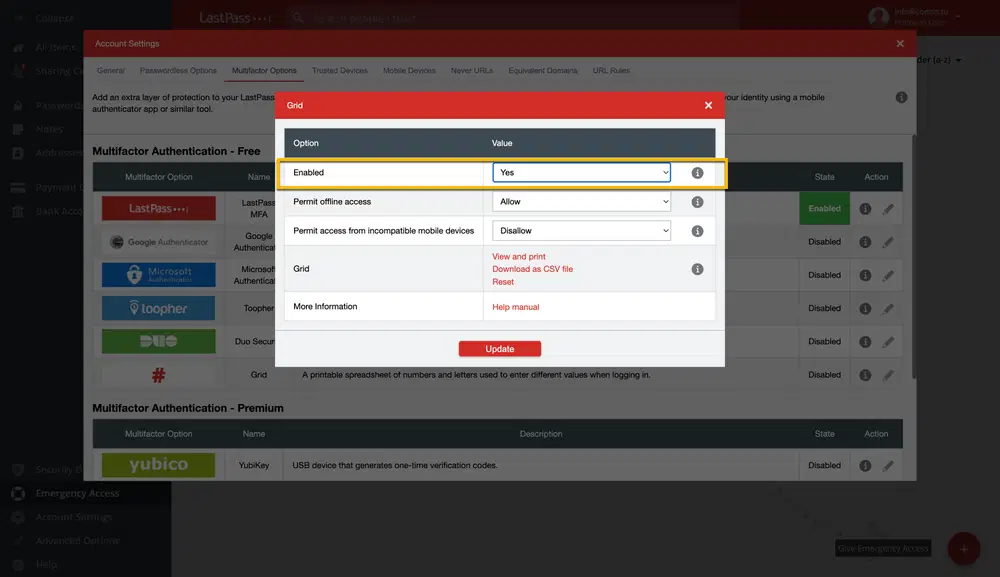1000x577 pixels.
Task: Edit Google Authenticator settings pencil
Action: (888, 242)
